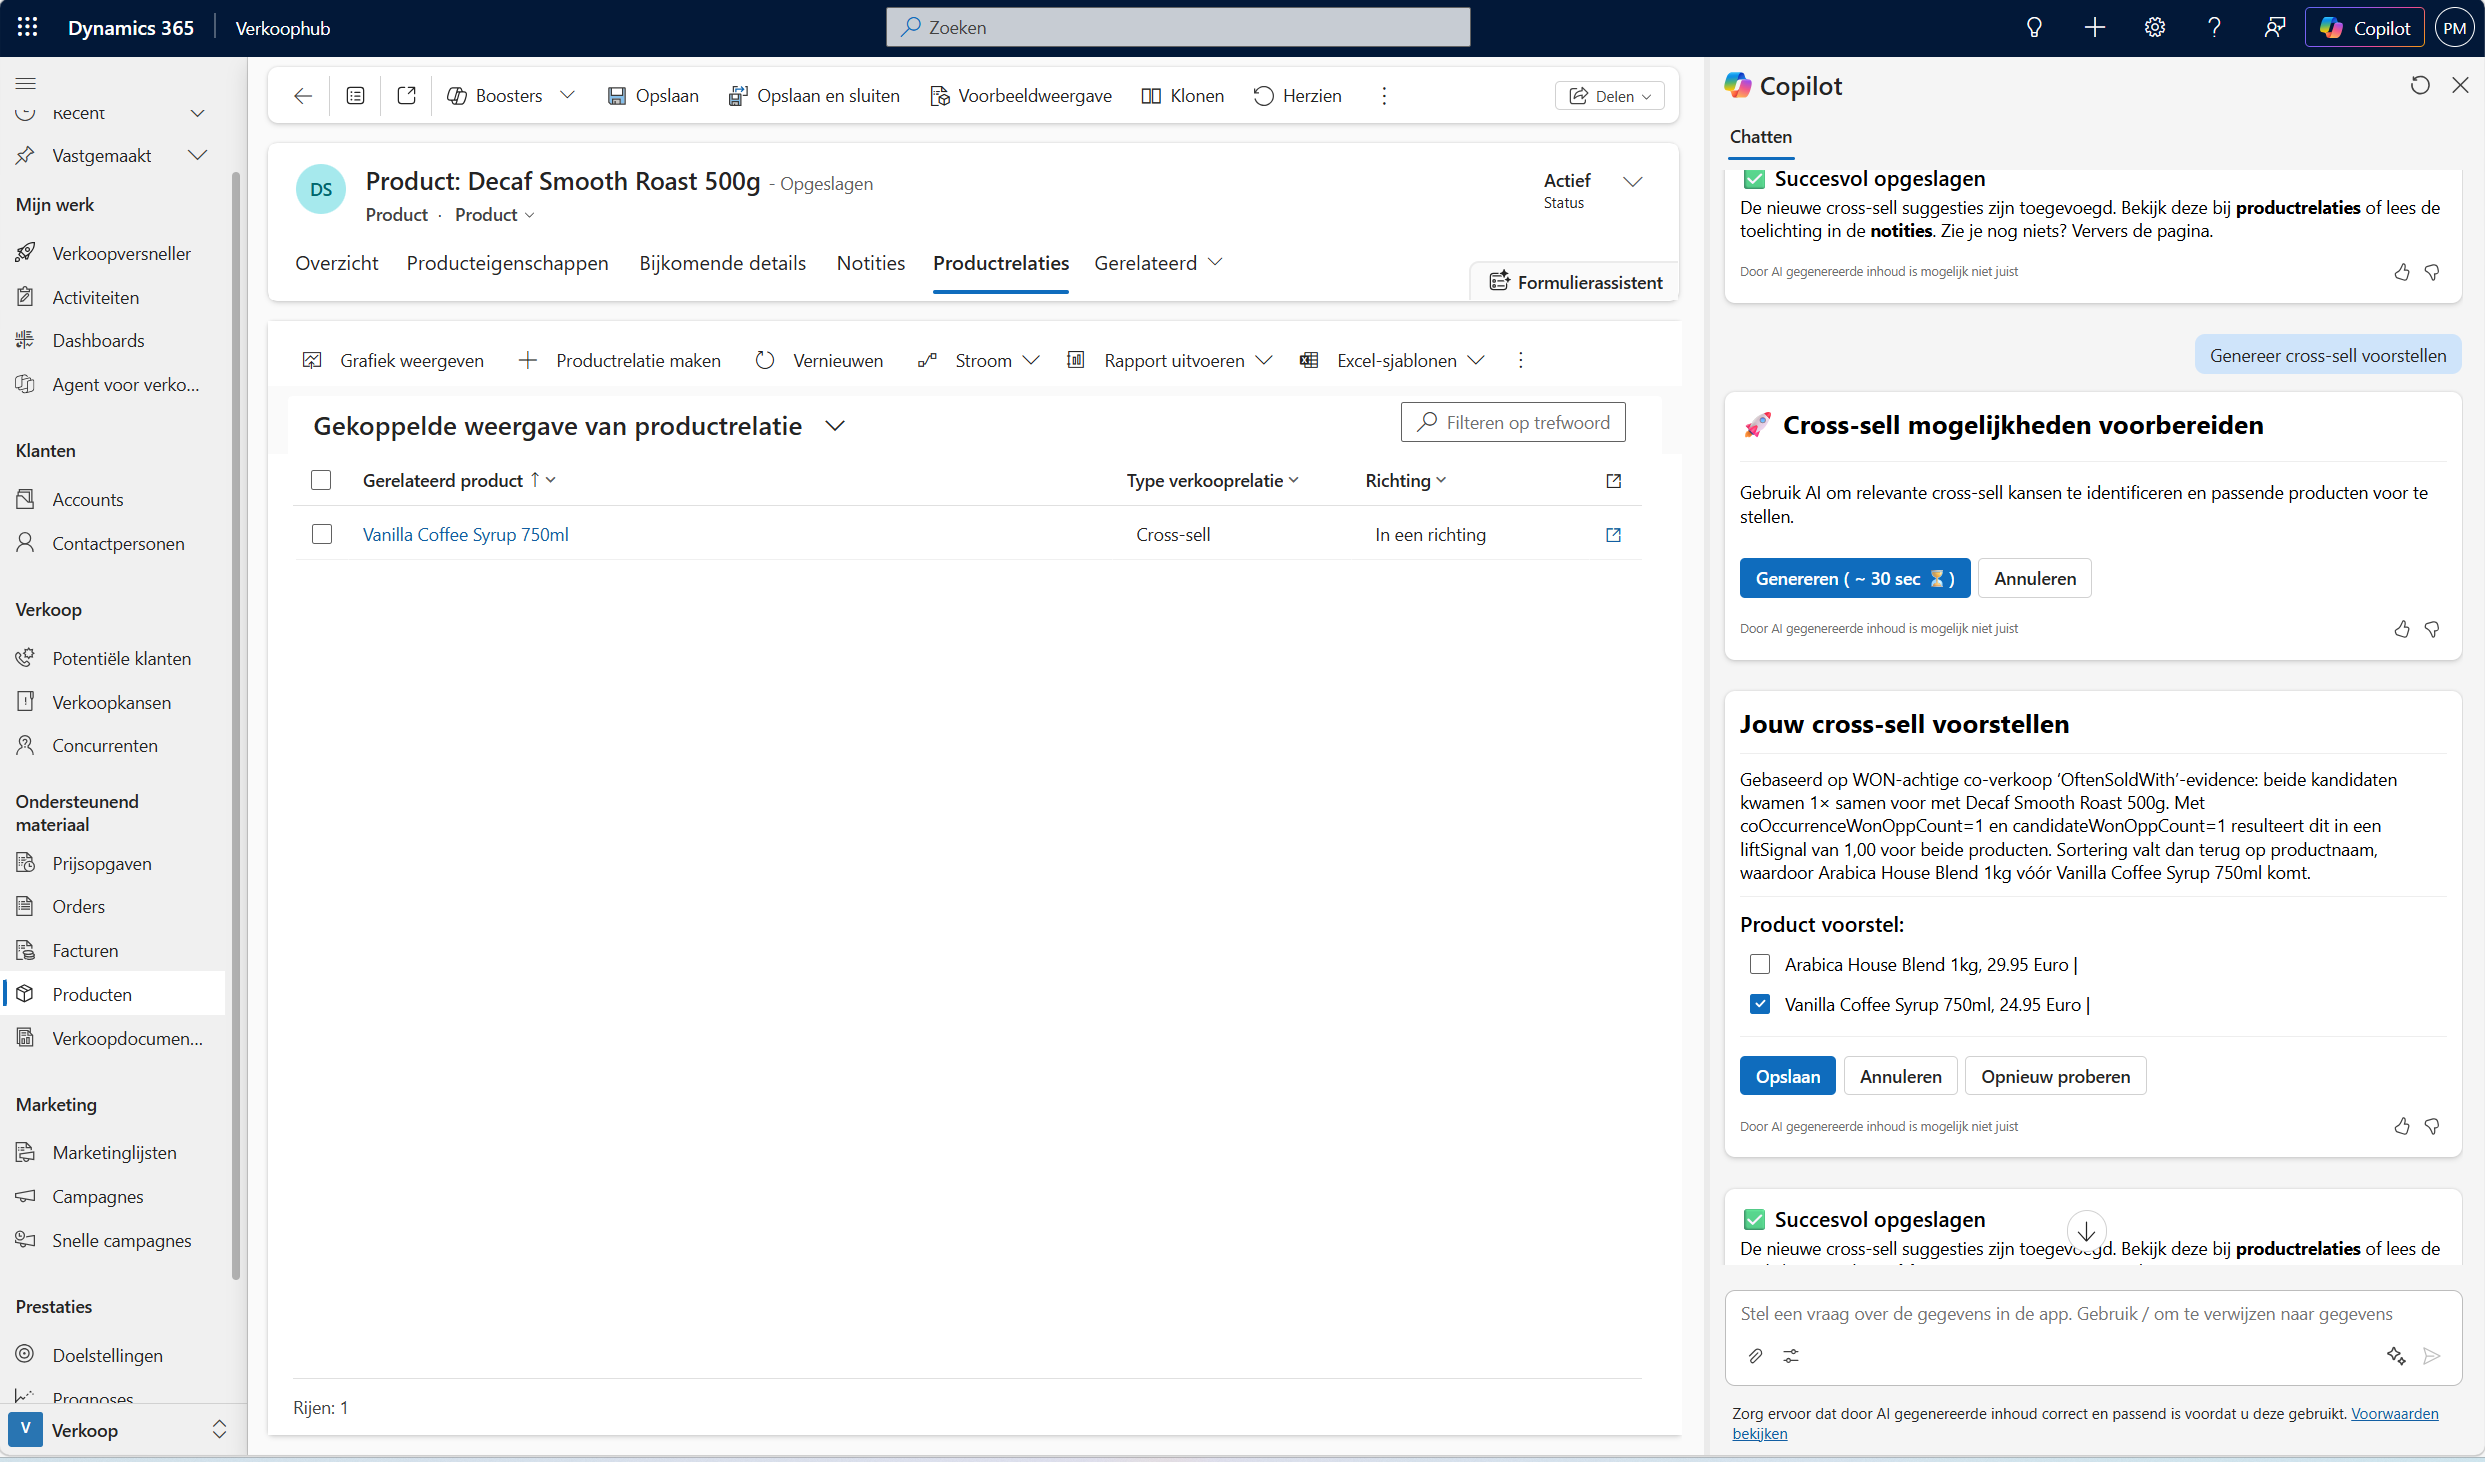Click the attachment paperclip icon in chat
Viewport: 2485px width, 1462px height.
coord(1755,1356)
